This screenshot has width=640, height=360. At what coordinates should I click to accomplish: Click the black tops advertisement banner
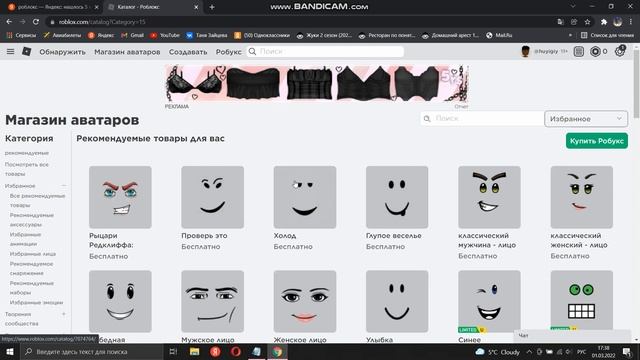317,83
